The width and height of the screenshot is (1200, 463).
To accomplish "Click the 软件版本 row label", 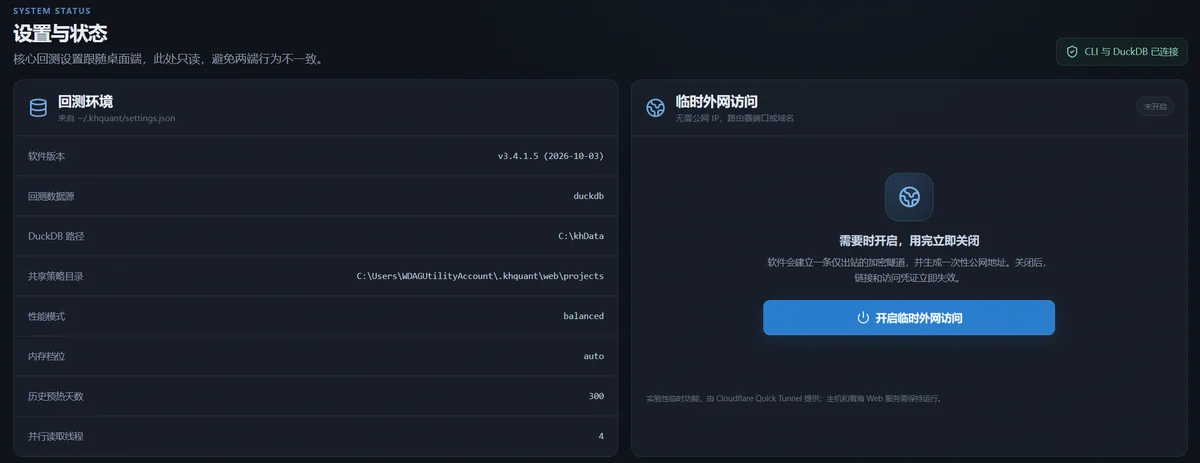I will [x=46, y=156].
